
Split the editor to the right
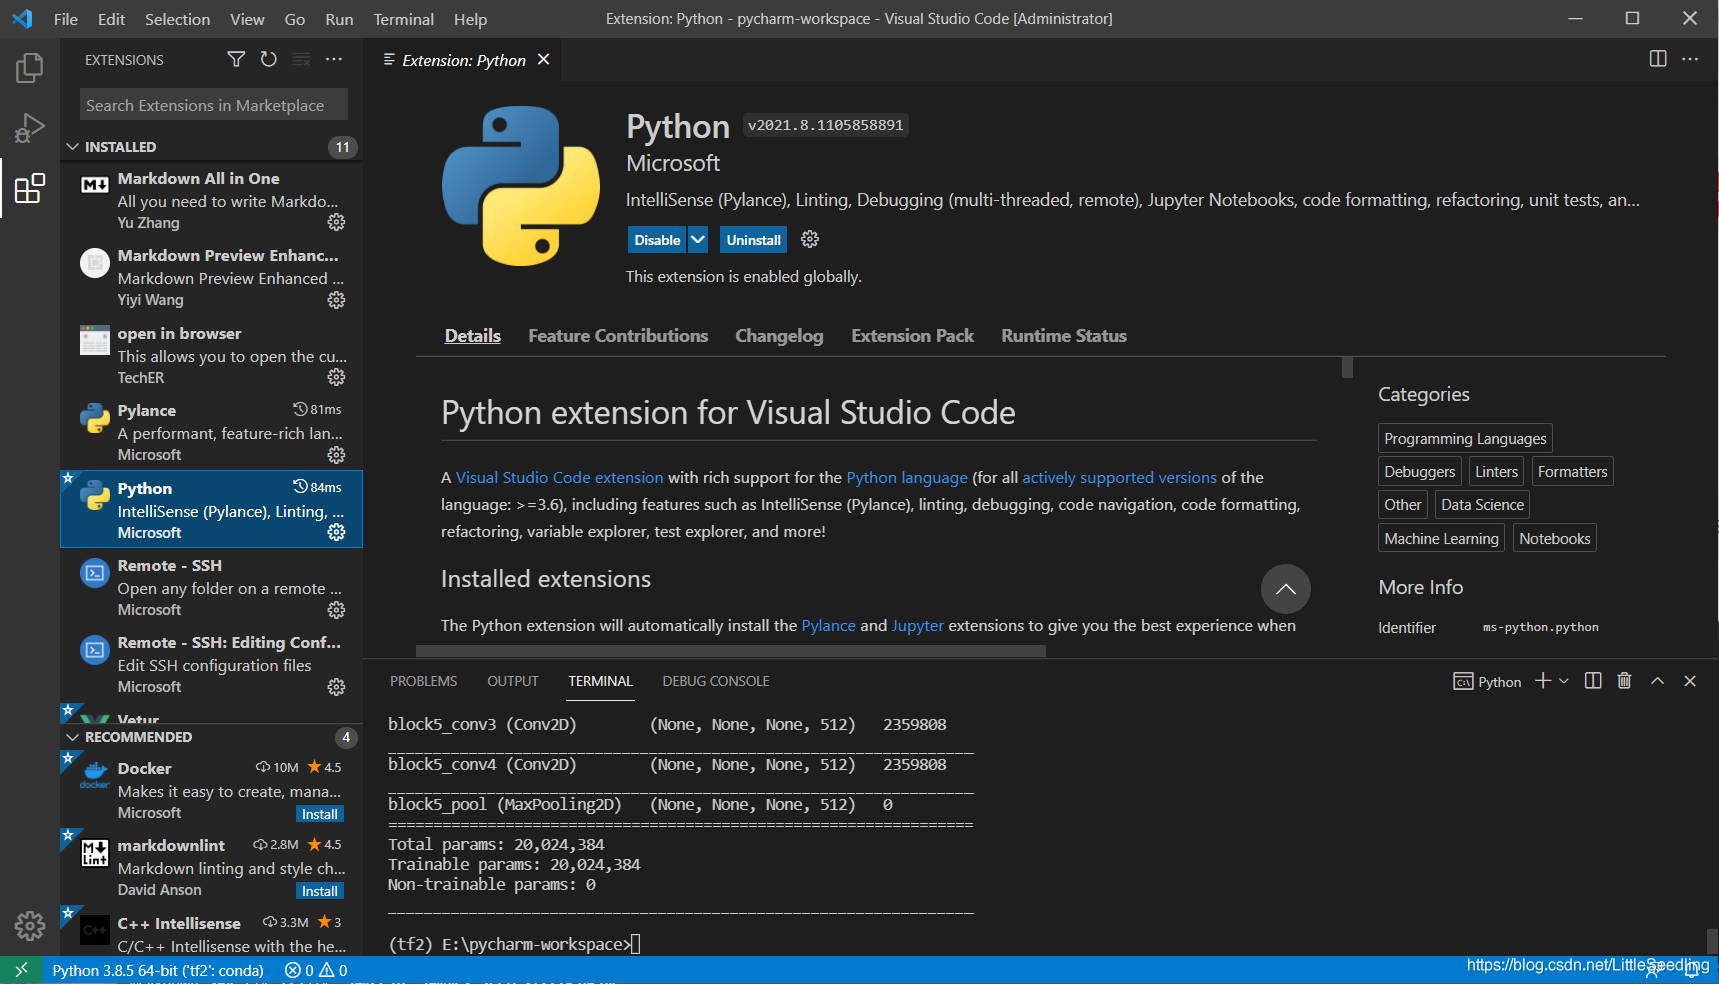(1658, 59)
